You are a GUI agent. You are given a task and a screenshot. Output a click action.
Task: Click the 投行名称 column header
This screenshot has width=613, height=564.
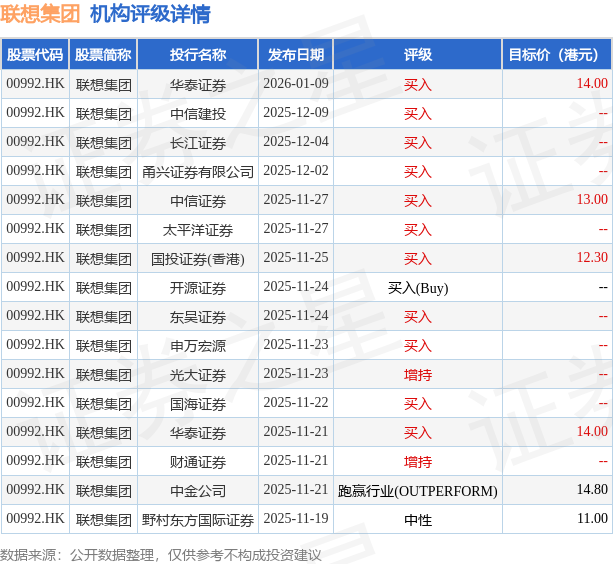point(198,54)
